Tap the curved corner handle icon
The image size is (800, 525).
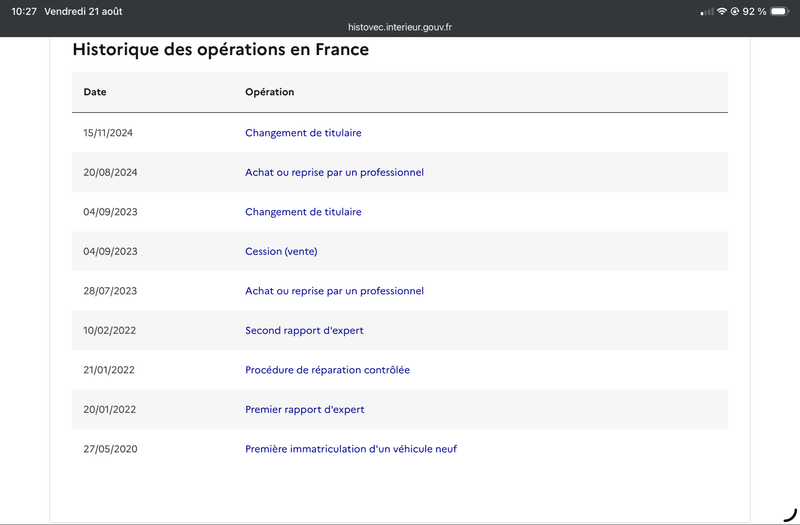pos(790,515)
